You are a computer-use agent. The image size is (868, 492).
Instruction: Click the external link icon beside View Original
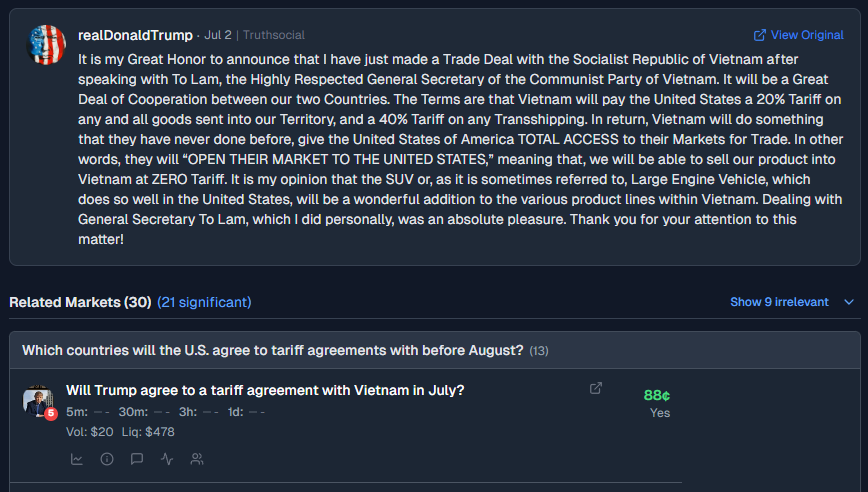point(760,35)
